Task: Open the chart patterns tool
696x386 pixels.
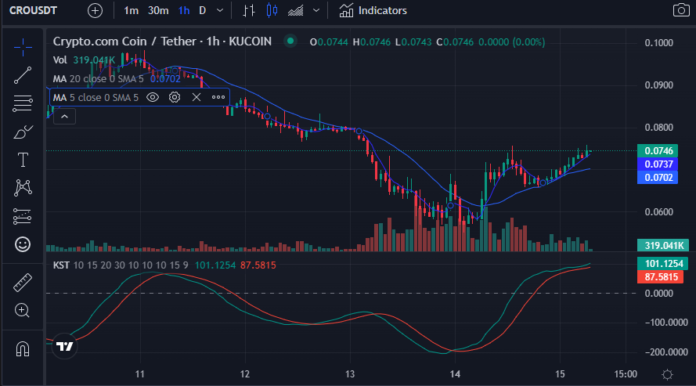Action: click(x=23, y=188)
